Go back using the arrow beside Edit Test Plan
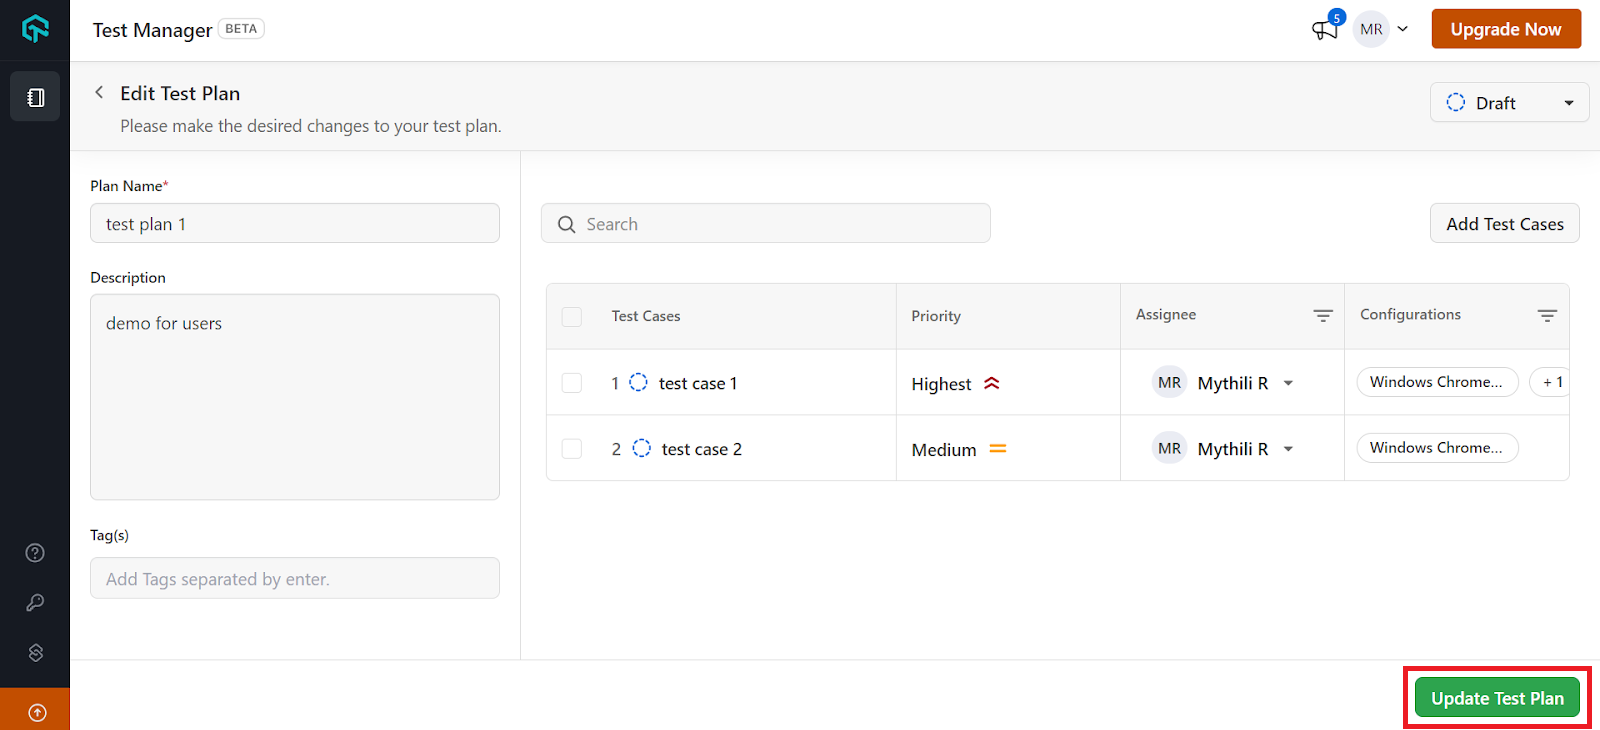This screenshot has height=730, width=1600. (x=99, y=92)
